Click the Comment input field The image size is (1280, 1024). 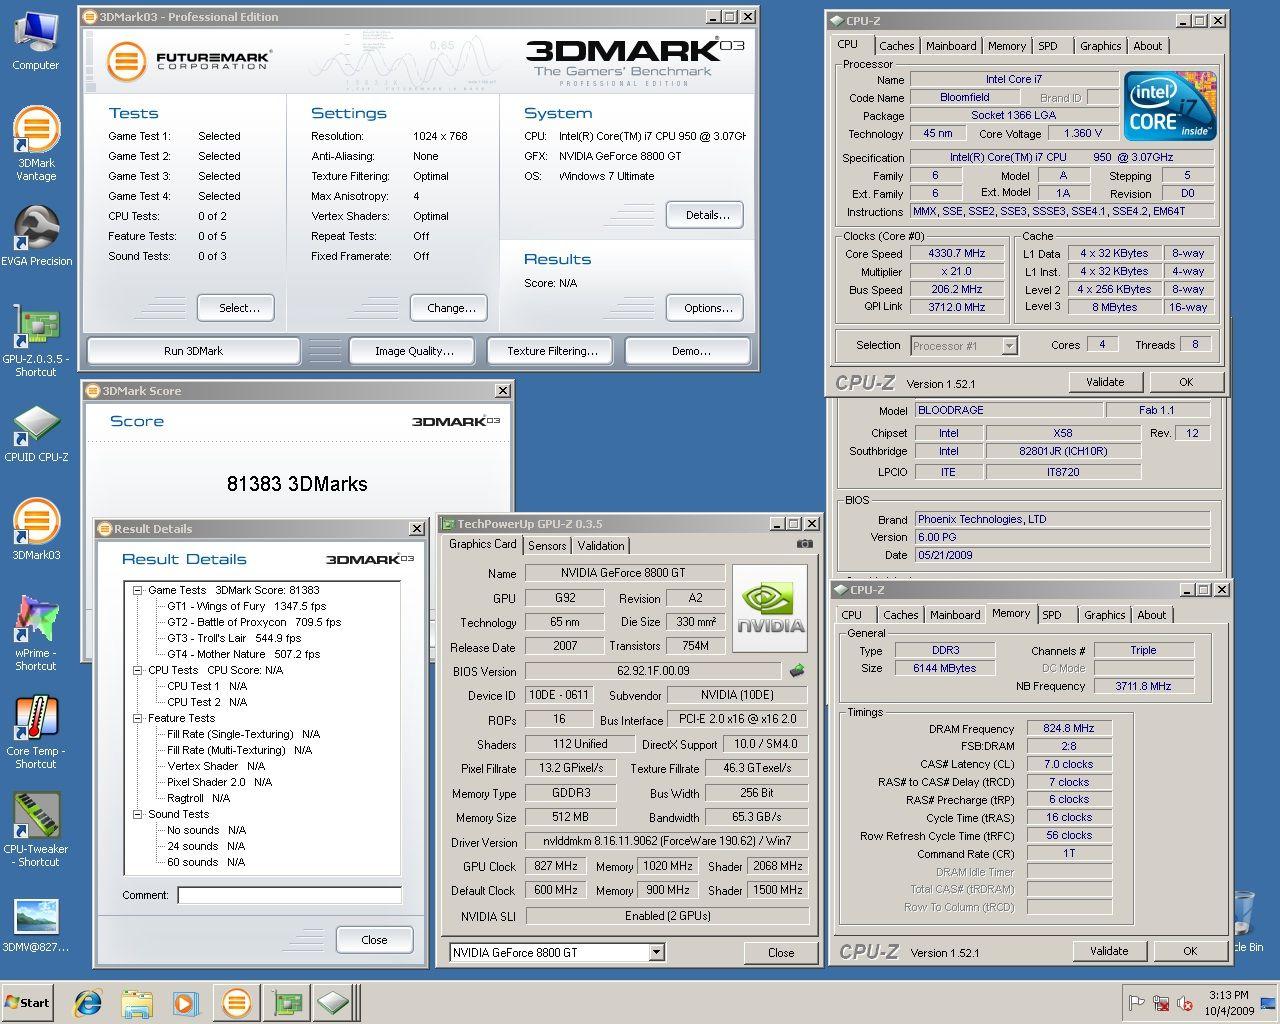pyautogui.click(x=289, y=895)
